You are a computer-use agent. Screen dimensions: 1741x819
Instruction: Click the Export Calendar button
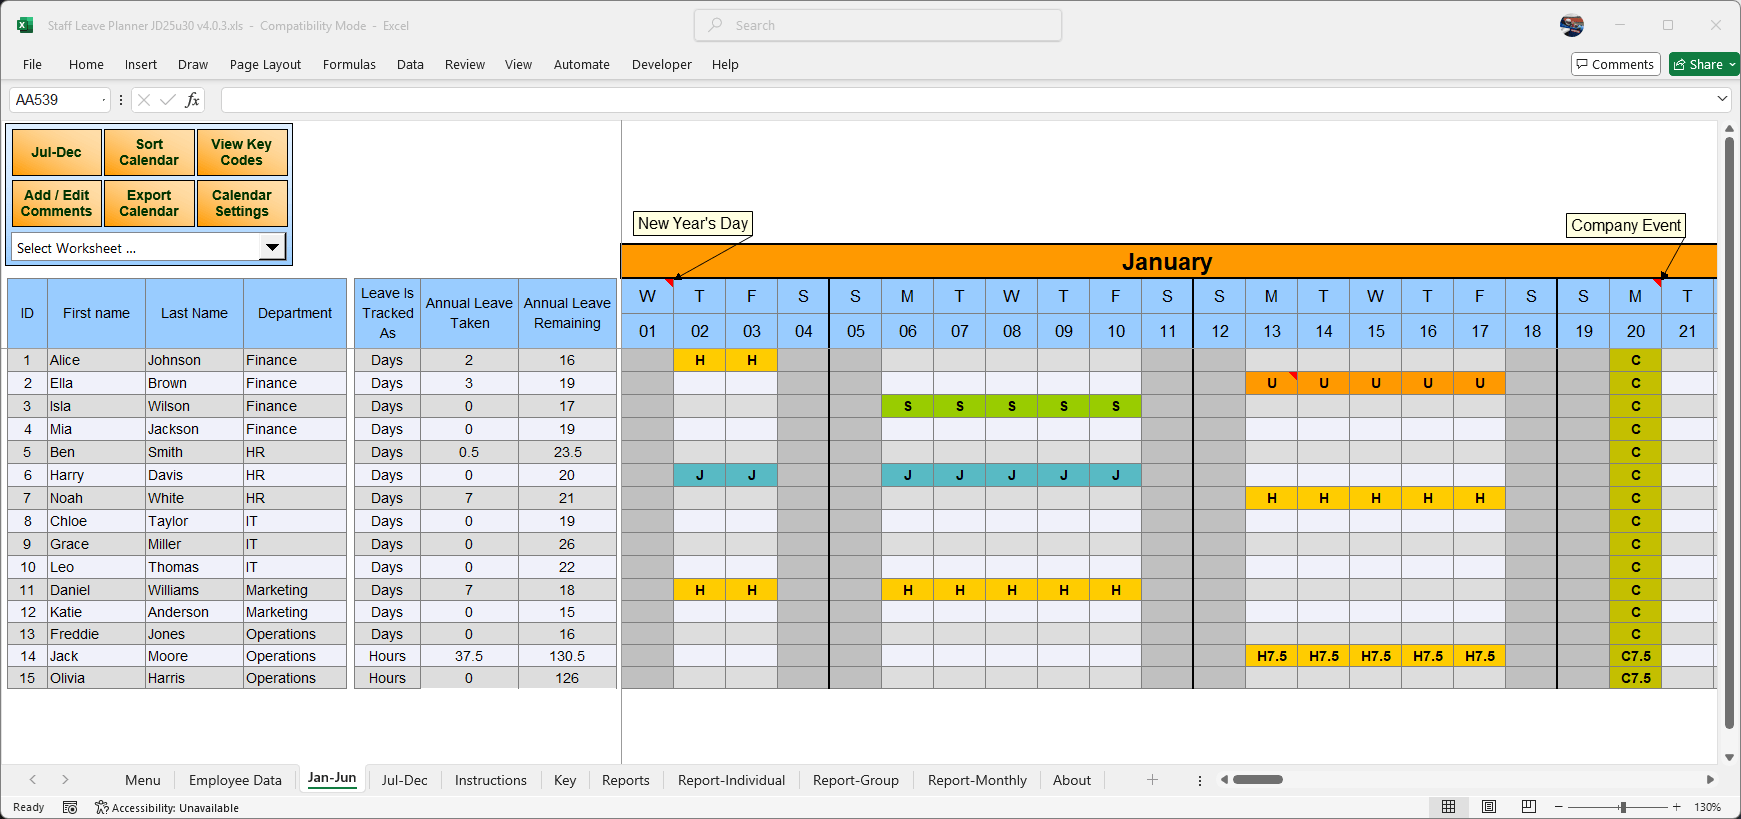(x=149, y=203)
